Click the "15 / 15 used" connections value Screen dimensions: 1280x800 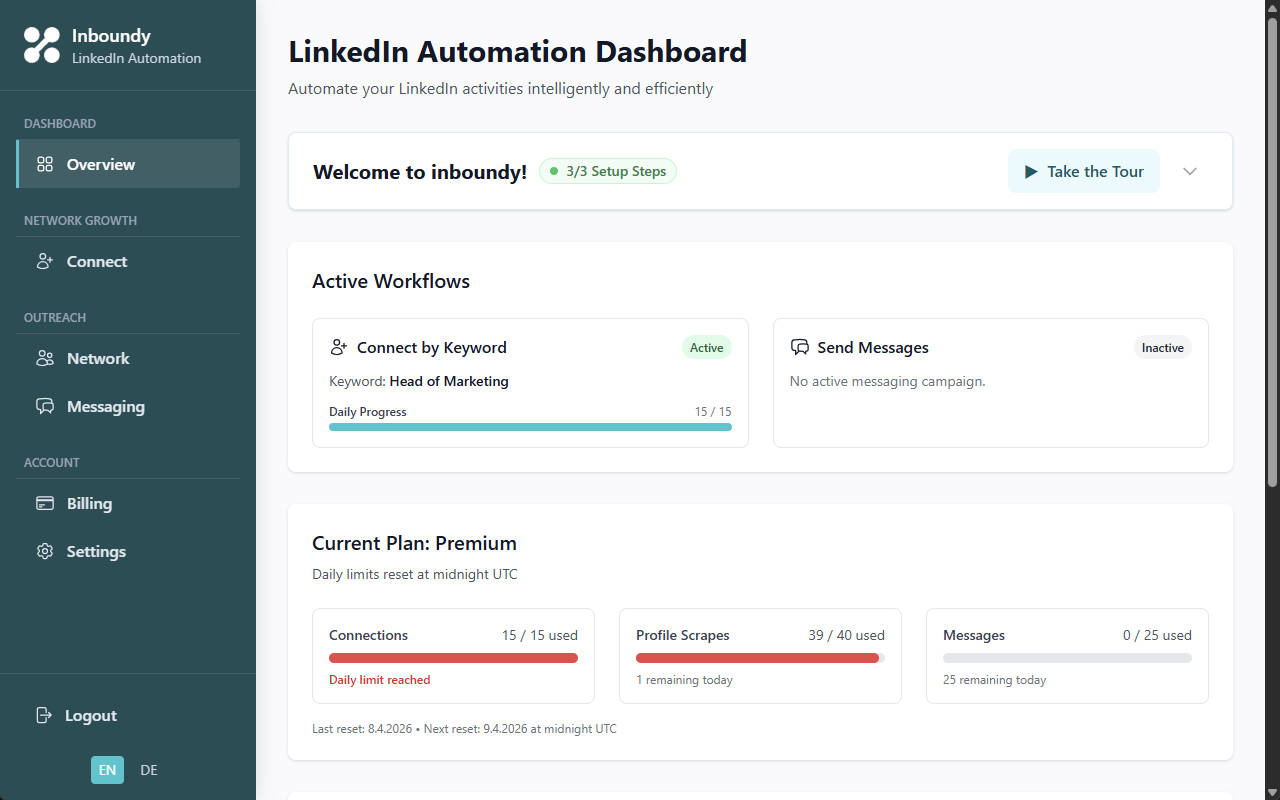tap(540, 635)
